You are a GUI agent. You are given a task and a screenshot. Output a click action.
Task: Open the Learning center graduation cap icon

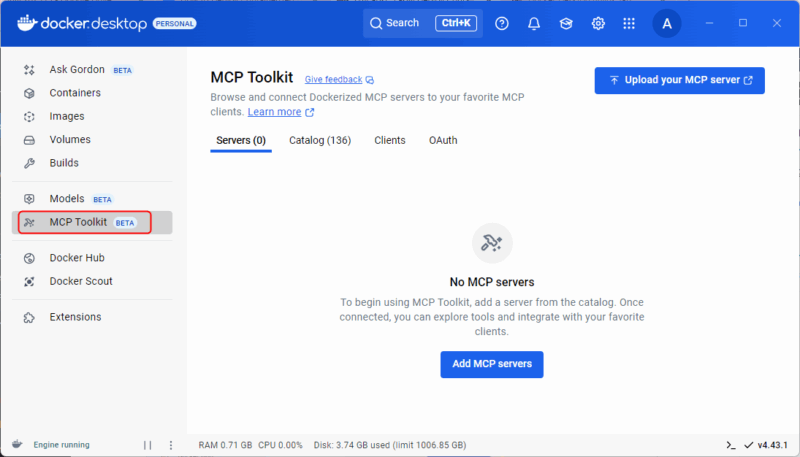pos(566,23)
